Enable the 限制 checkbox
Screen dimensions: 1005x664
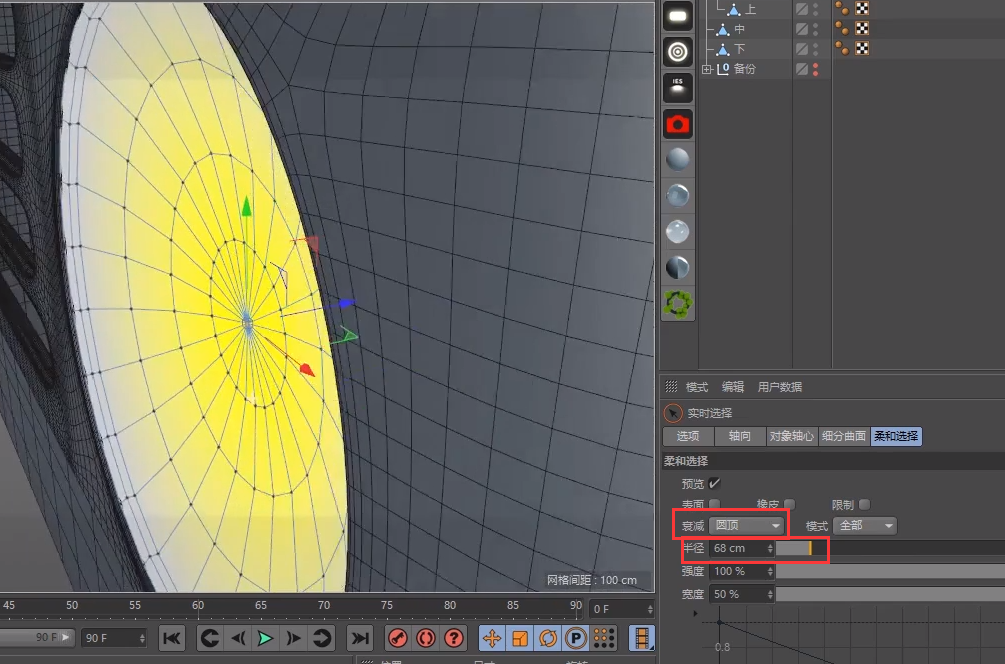point(864,504)
